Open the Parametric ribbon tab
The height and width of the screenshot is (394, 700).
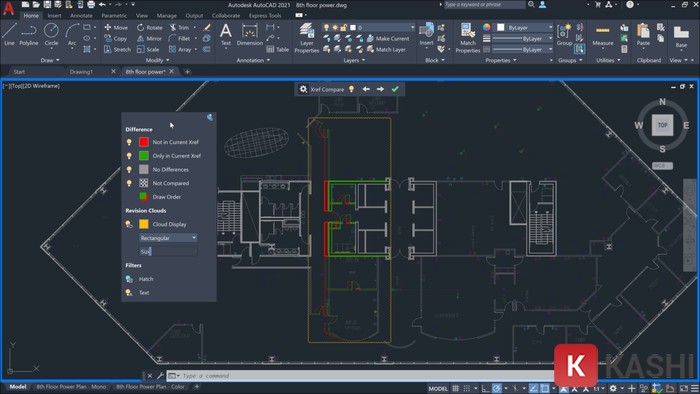[x=114, y=16]
